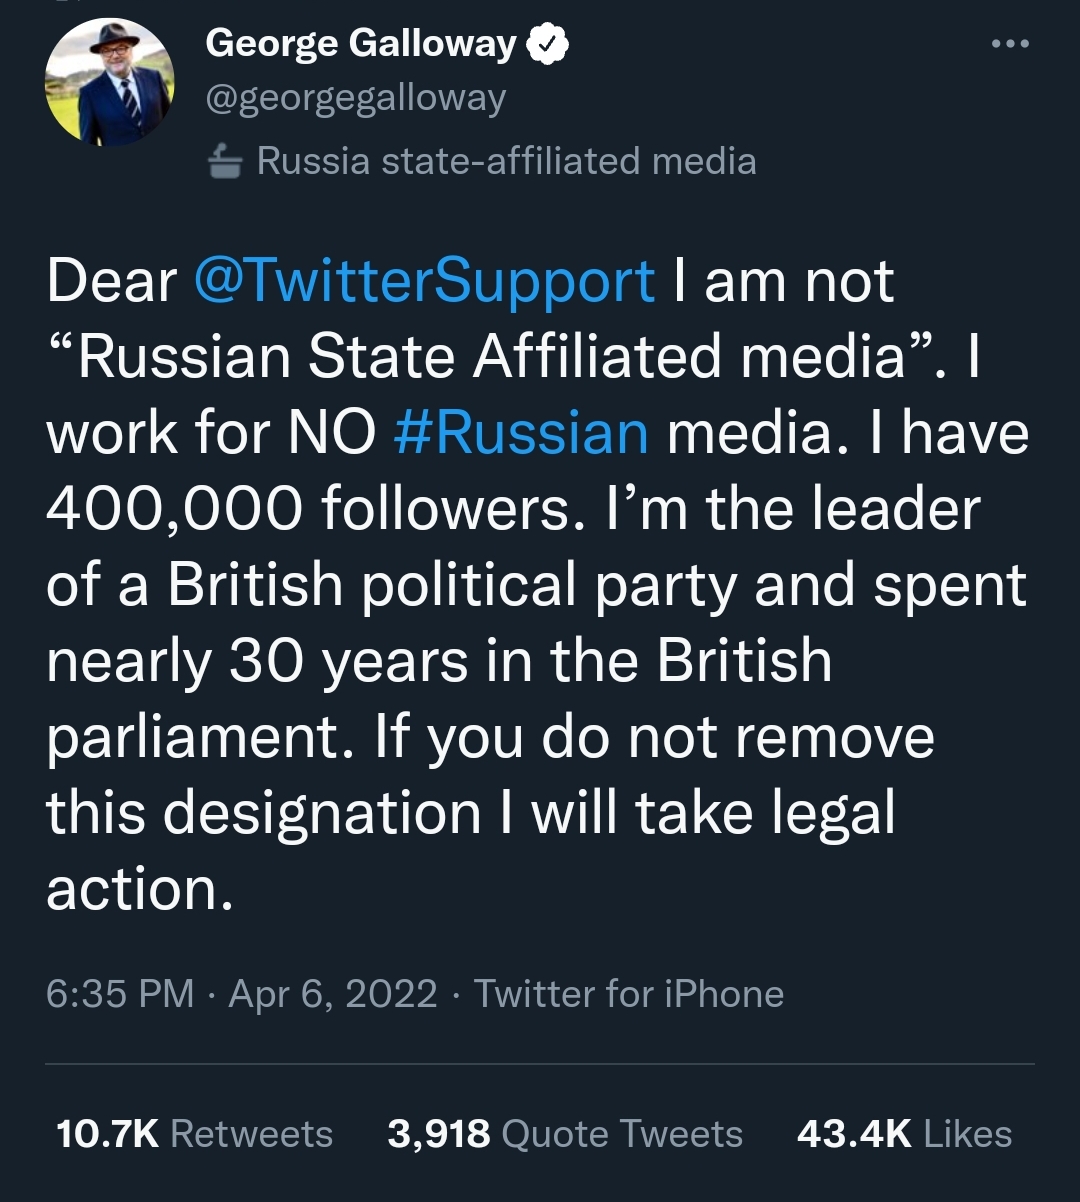Image resolution: width=1080 pixels, height=1202 pixels.
Task: Click the word "action." ending the tweet
Action: pyautogui.click(x=139, y=889)
